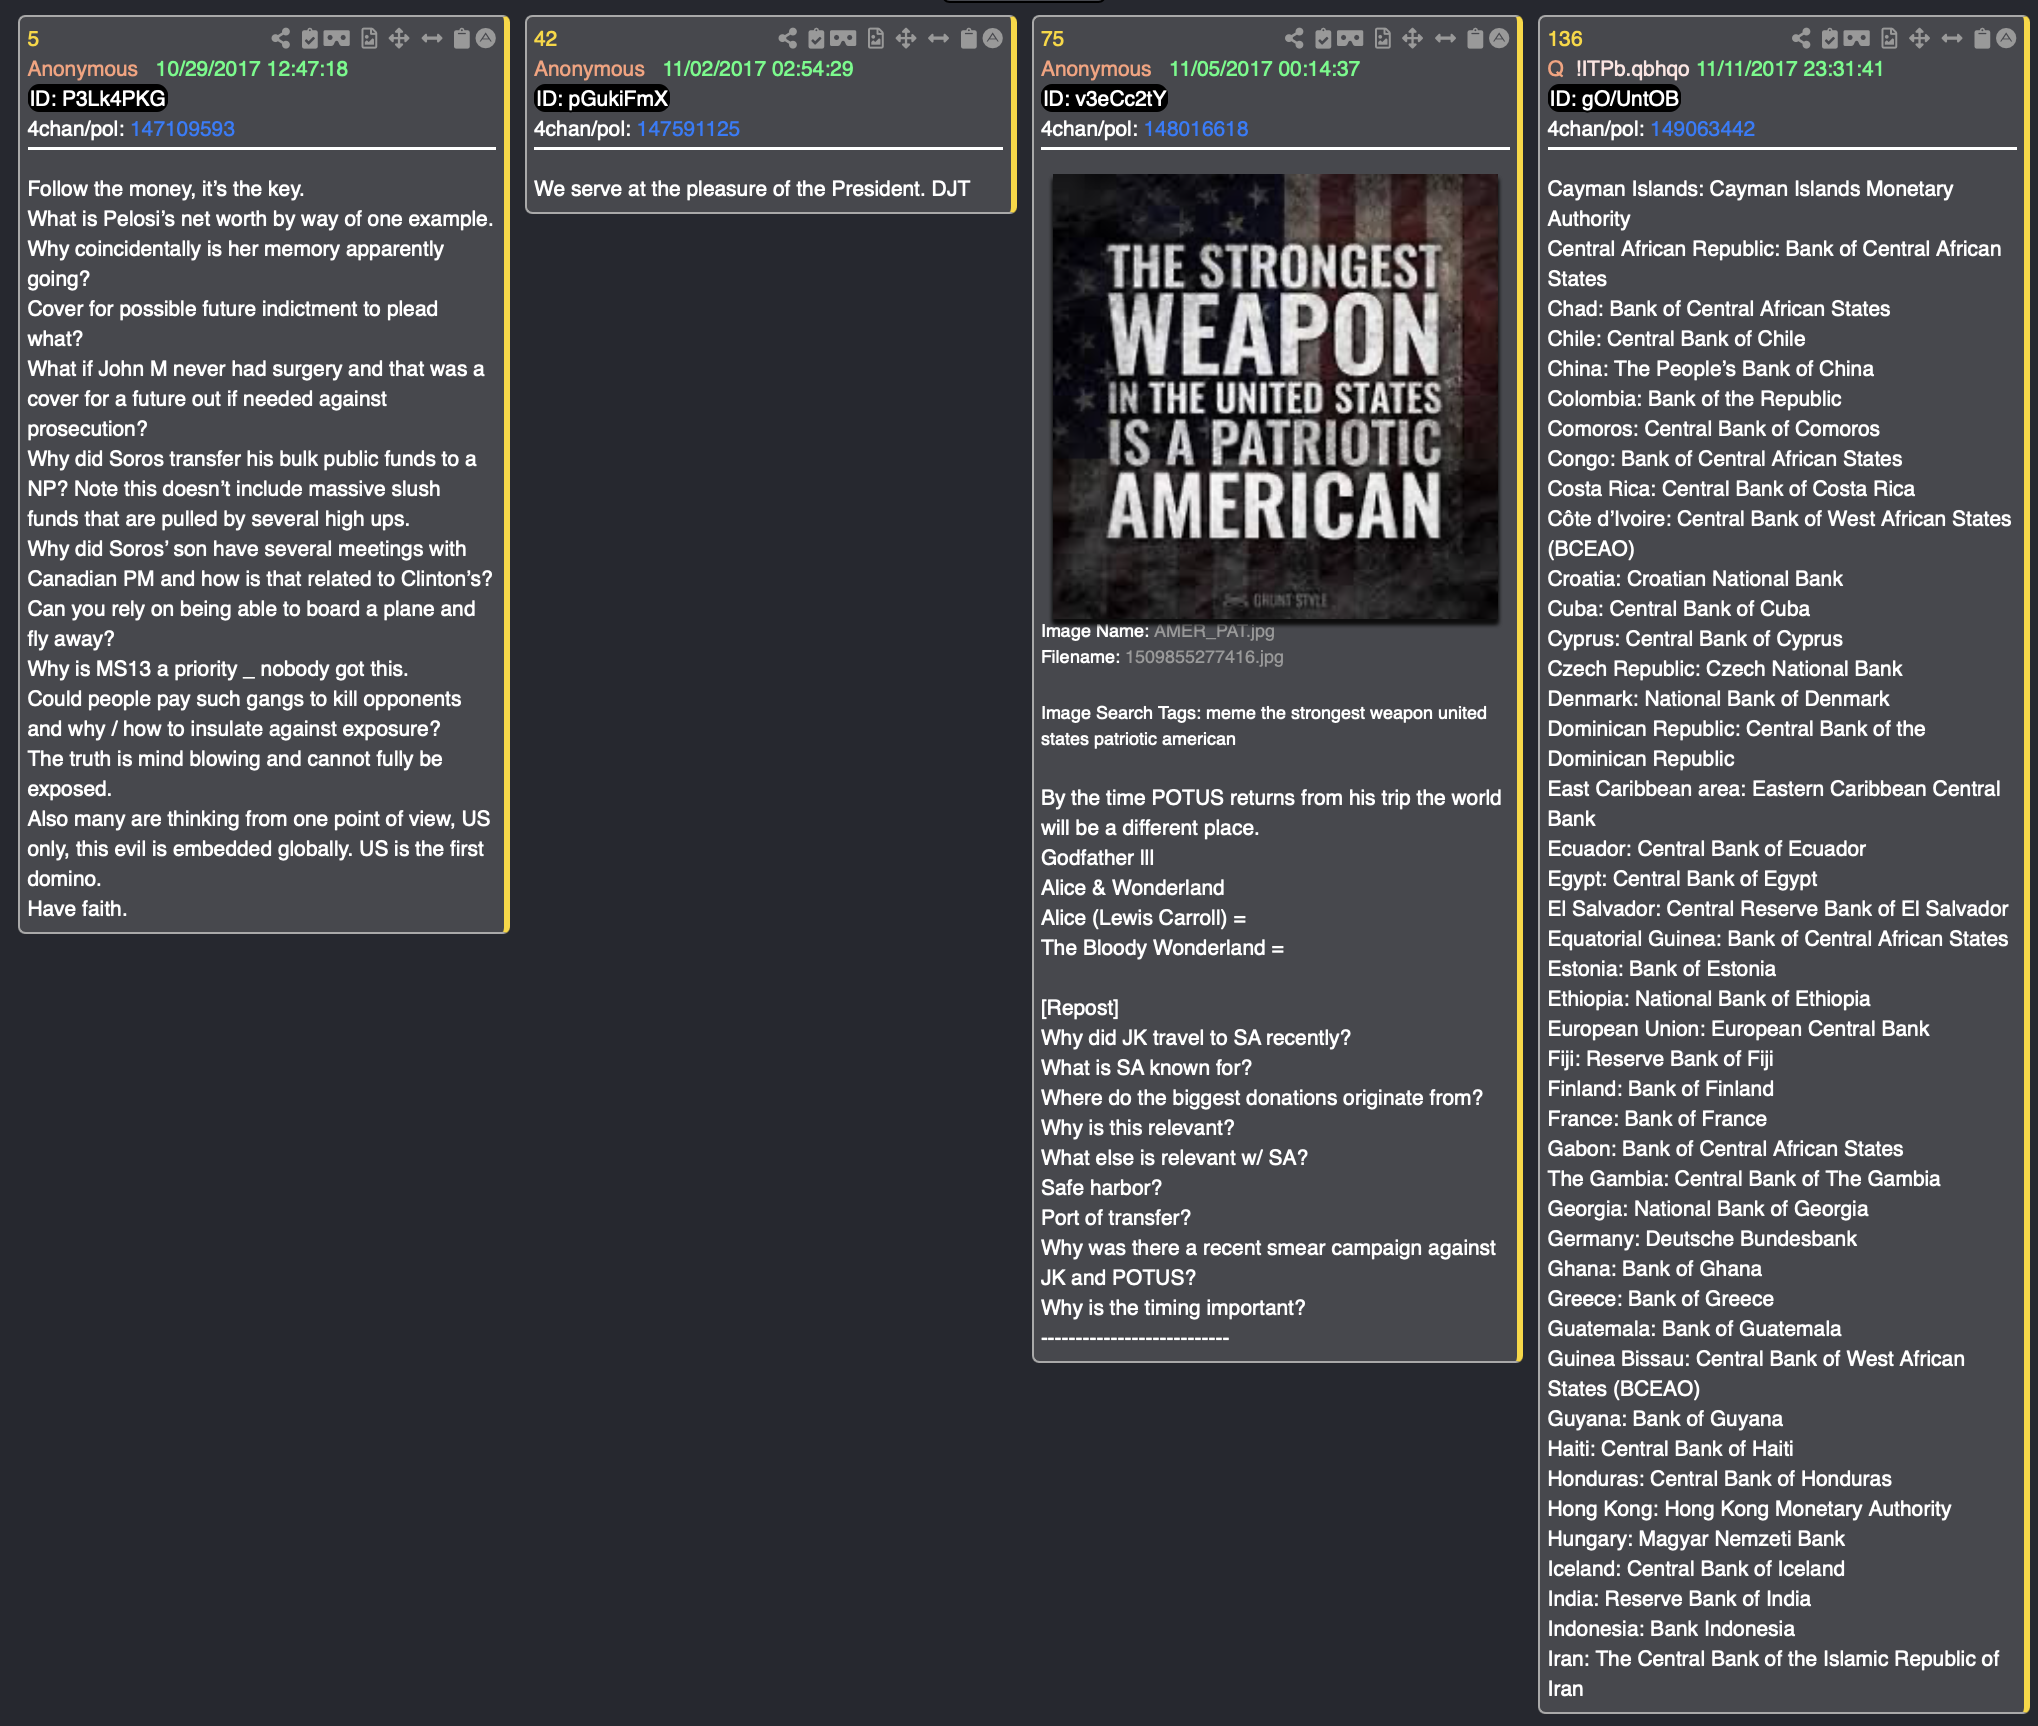Click the image file icon on post 42
Viewport: 2038px width, 1726px height.
[876, 39]
